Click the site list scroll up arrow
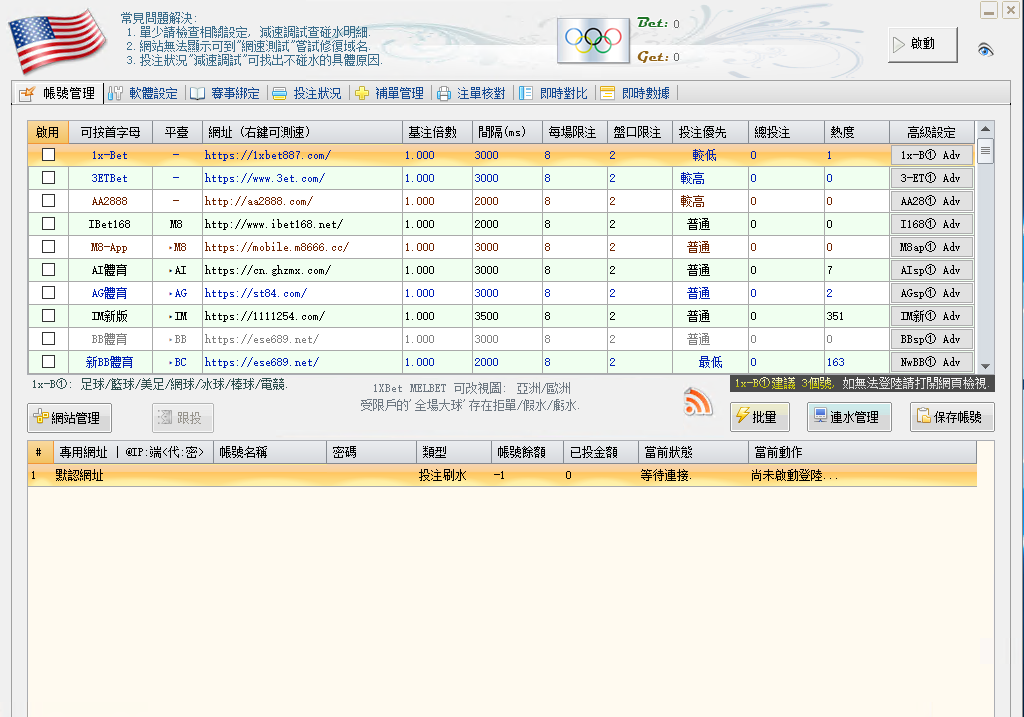 click(985, 128)
